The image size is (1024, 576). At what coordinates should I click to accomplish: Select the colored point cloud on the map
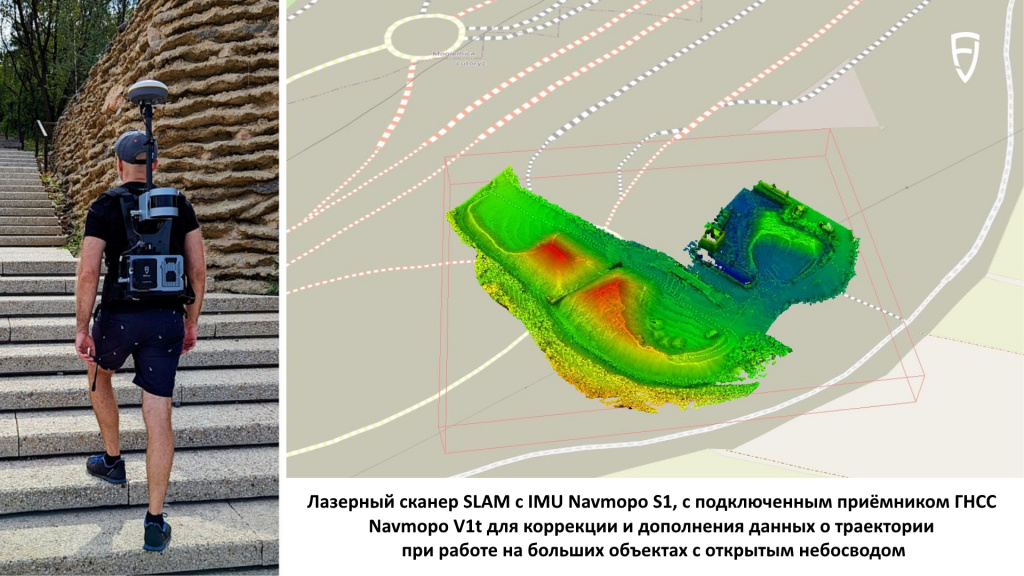[651, 291]
